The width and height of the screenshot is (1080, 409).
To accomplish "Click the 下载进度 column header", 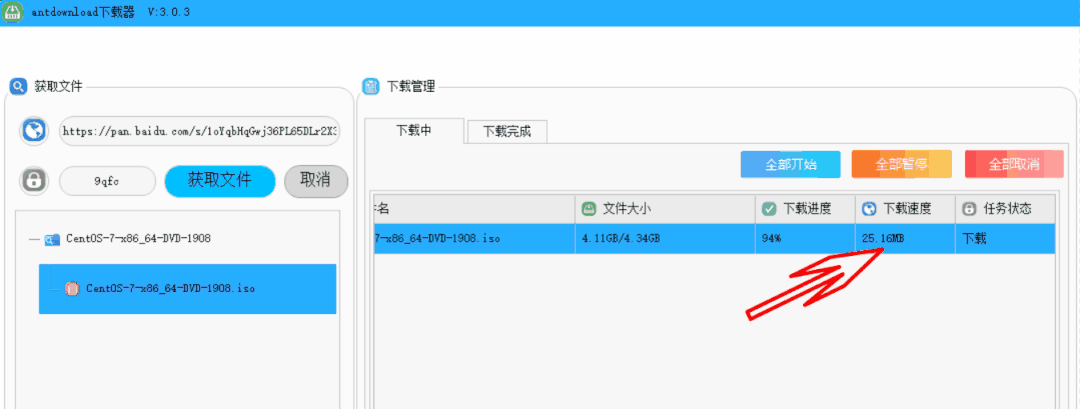I will tap(805, 209).
